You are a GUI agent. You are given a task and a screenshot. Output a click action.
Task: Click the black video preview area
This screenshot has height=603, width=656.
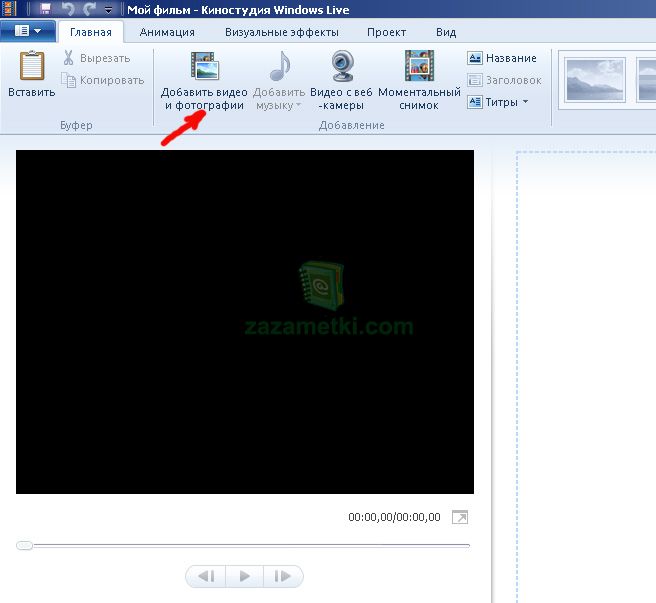pos(245,322)
